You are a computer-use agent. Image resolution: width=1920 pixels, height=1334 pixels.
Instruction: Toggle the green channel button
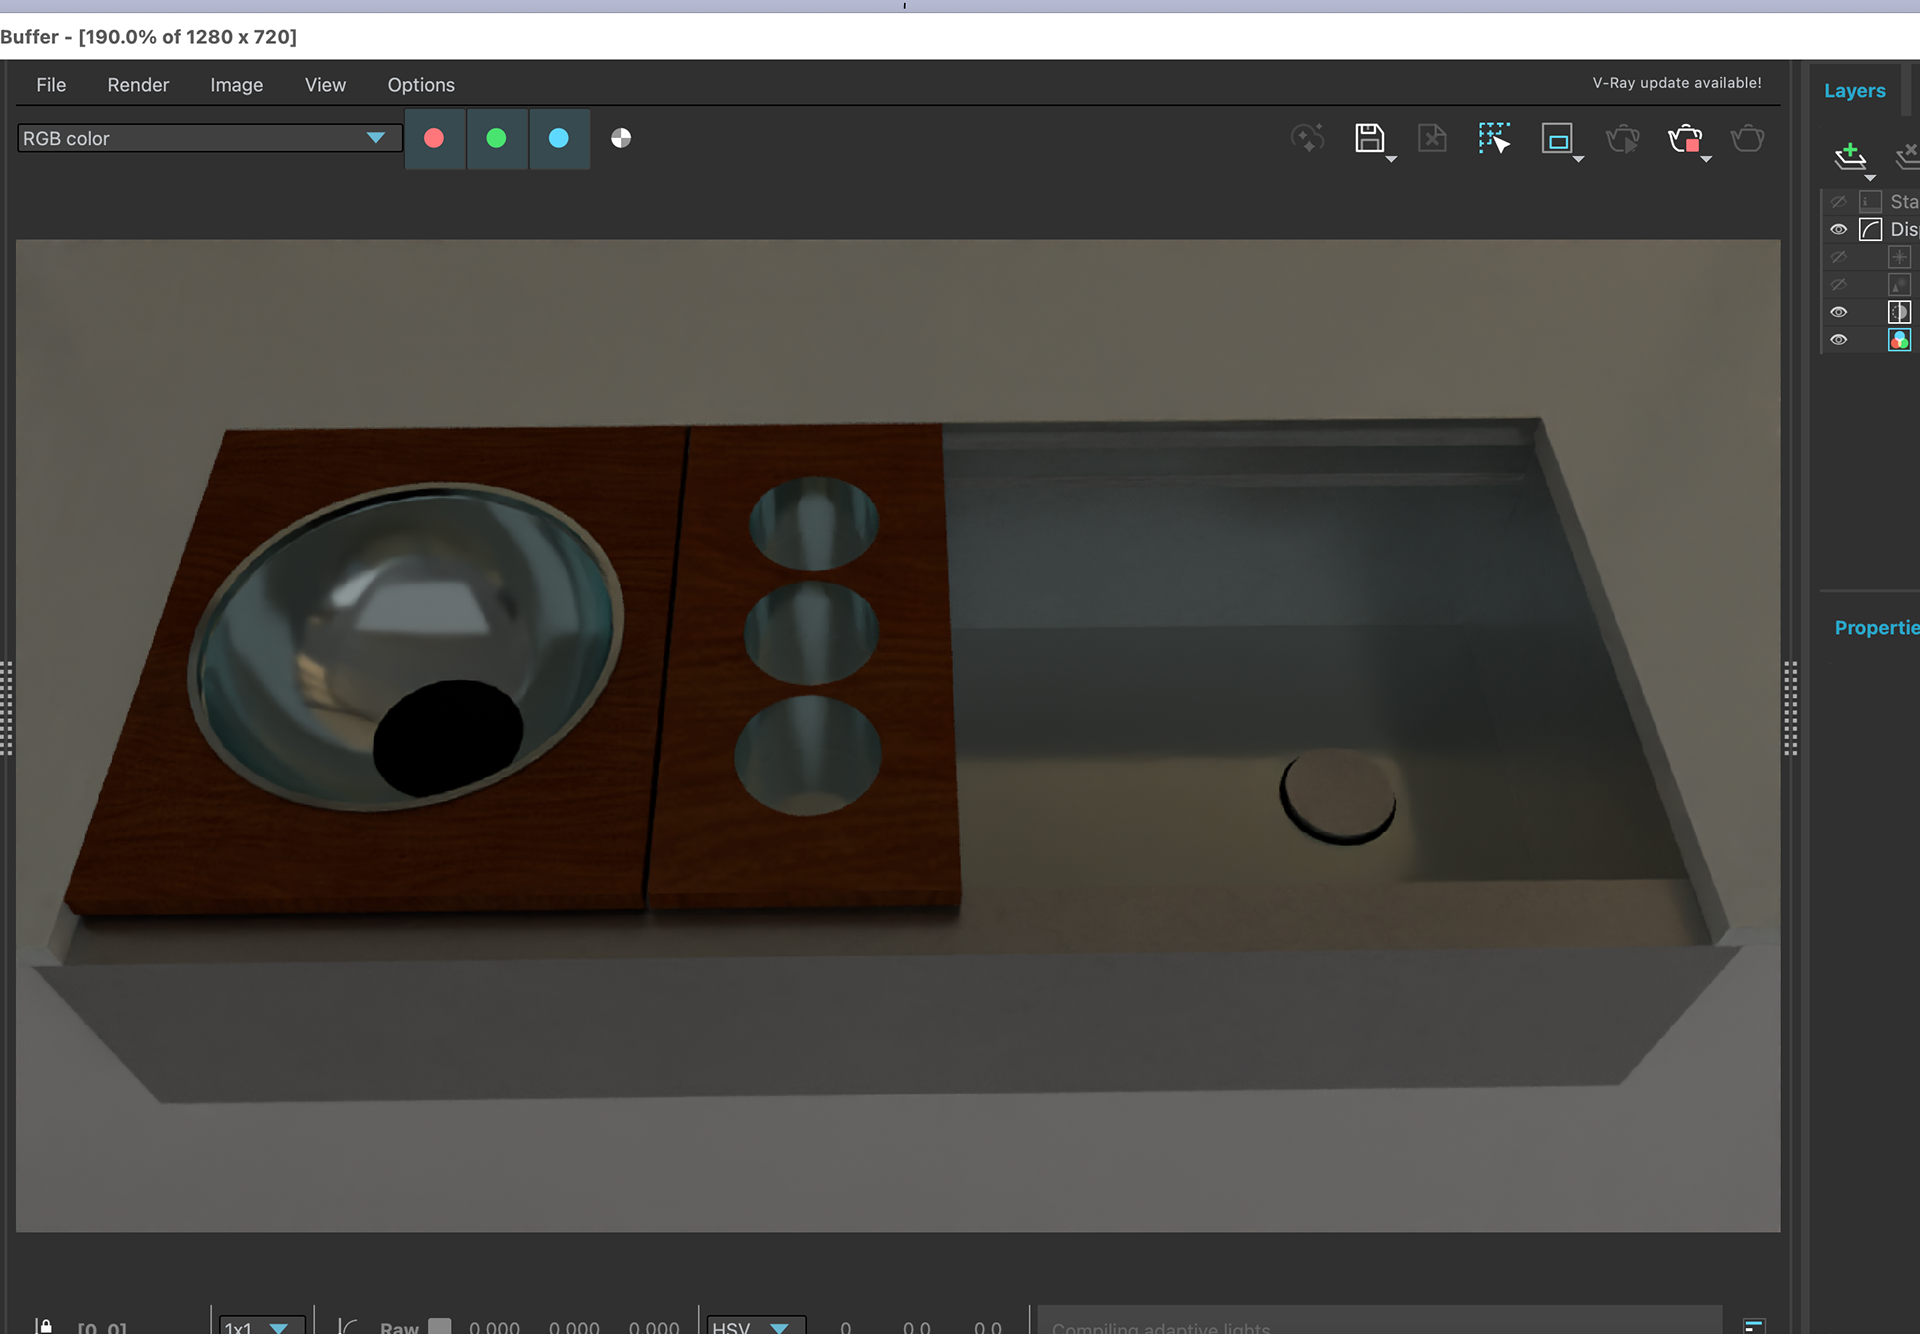coord(496,138)
